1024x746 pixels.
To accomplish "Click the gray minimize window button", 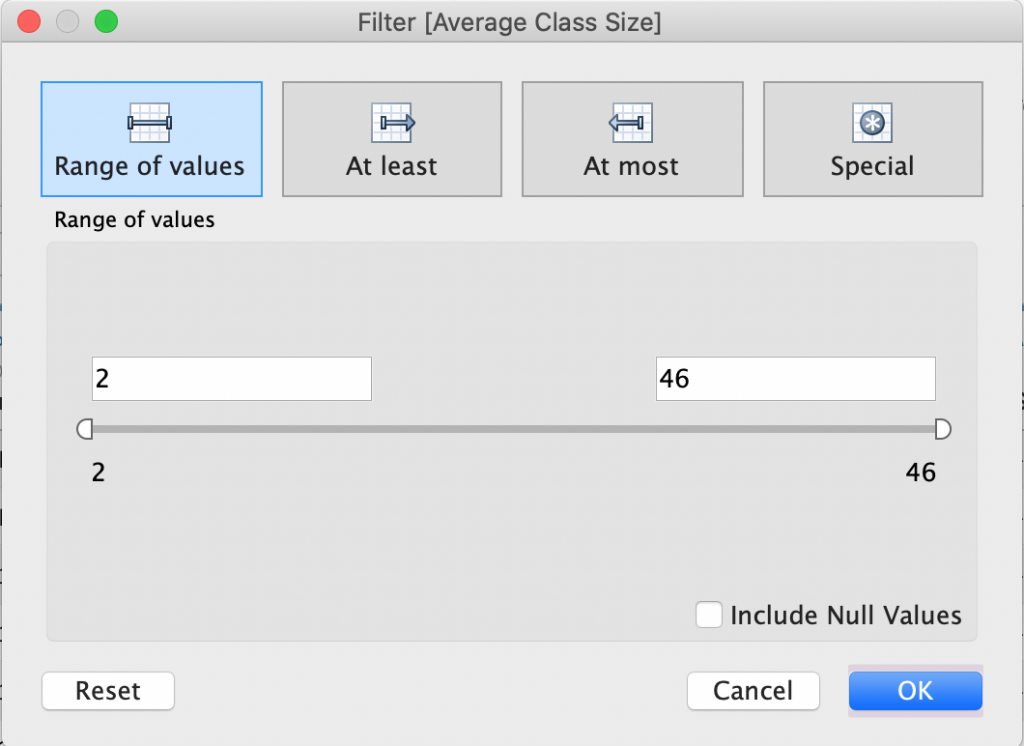I will (x=67, y=21).
